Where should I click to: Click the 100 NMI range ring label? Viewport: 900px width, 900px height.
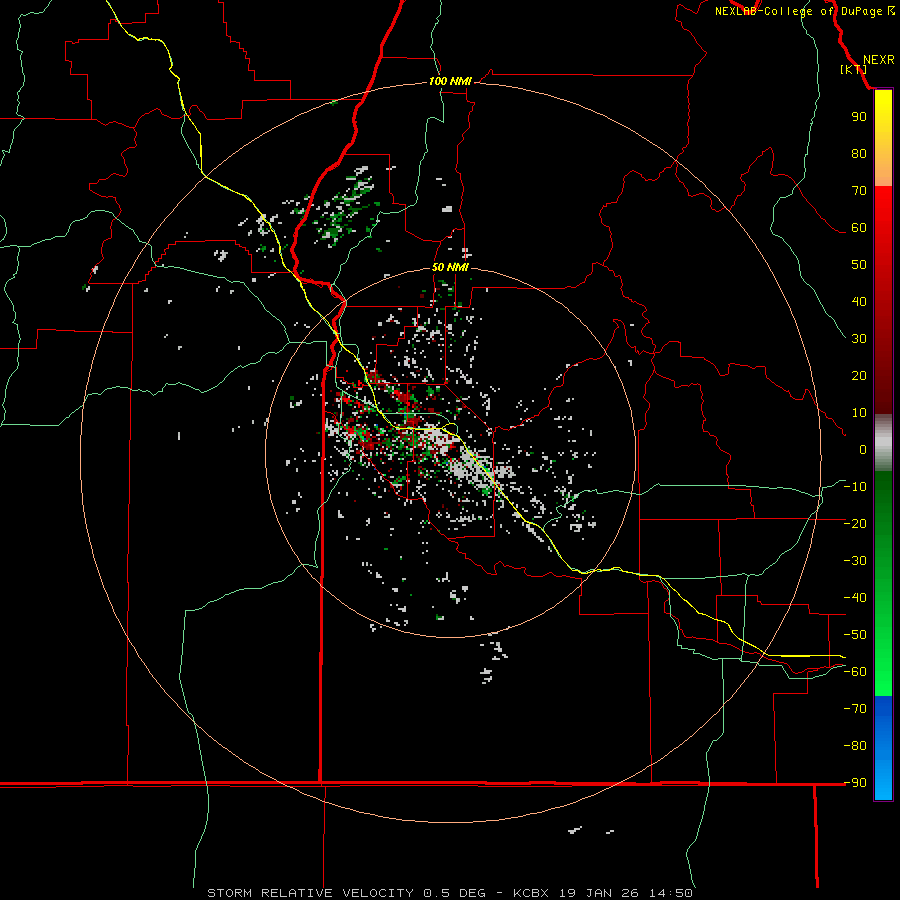(x=450, y=81)
